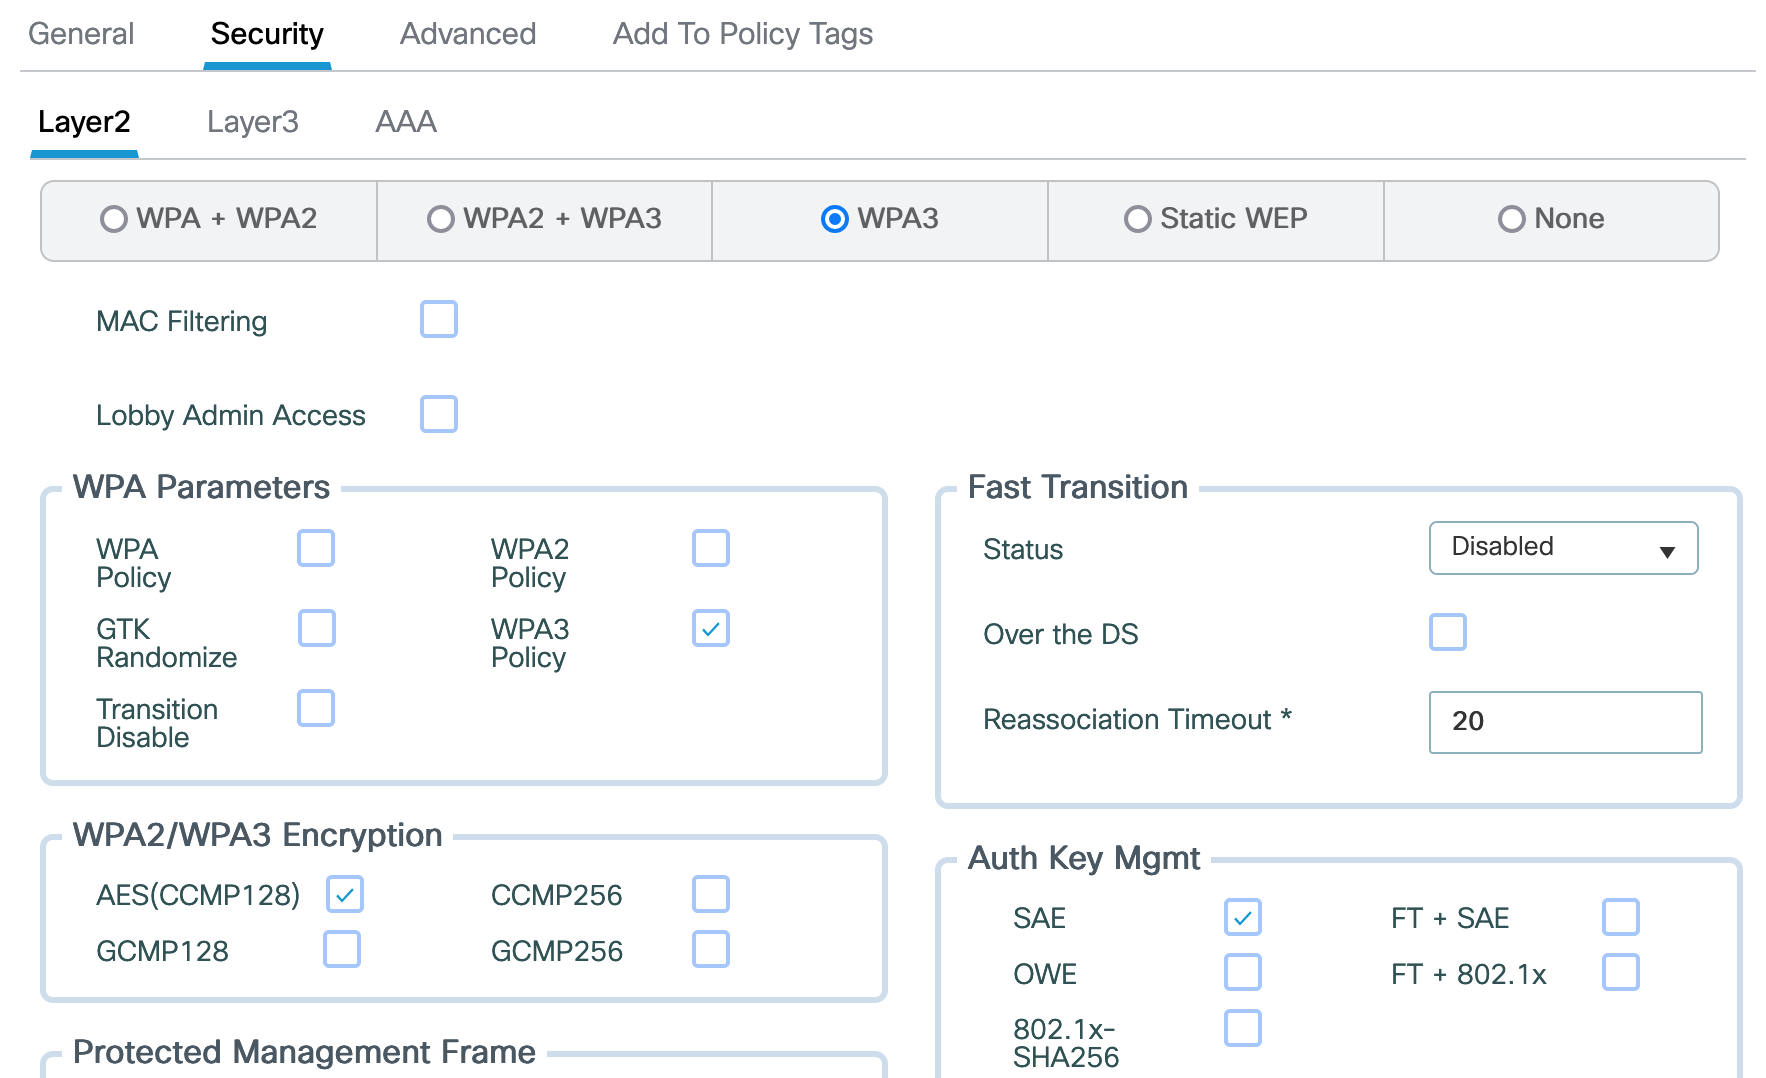1766x1078 pixels.
Task: Enable Over the DS checkbox
Action: 1447,633
